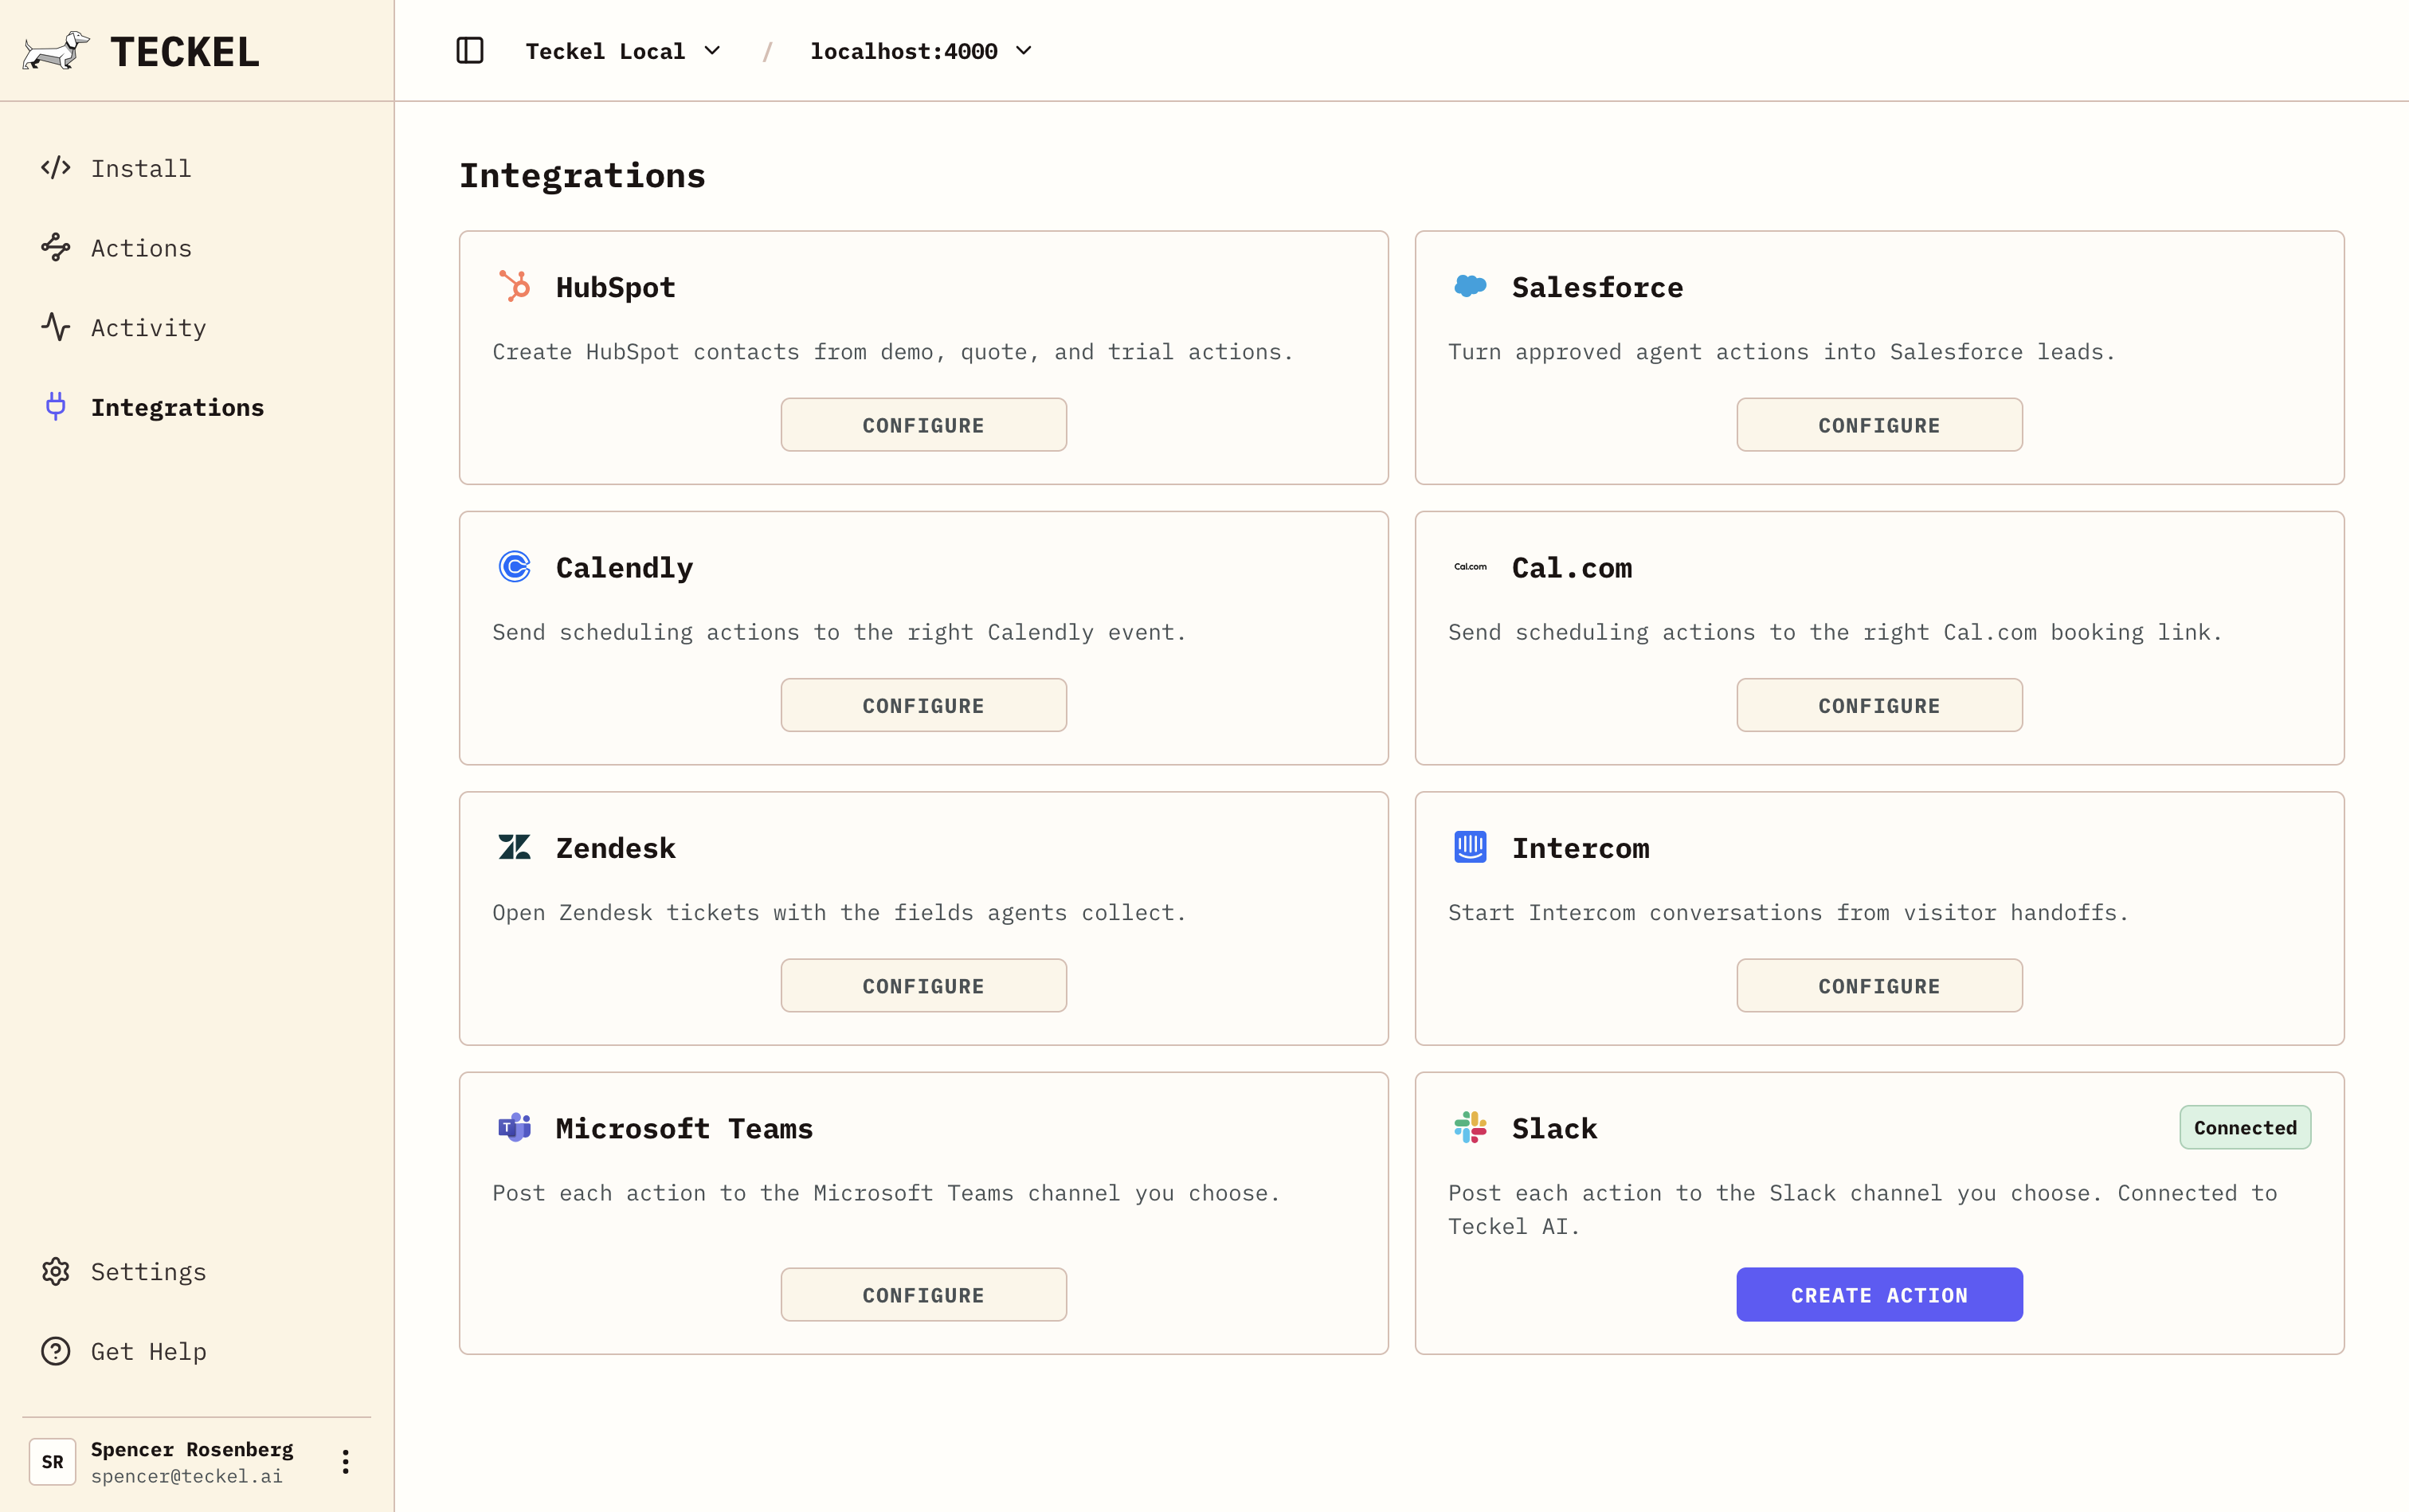Screen dimensions: 2409x1512
Task: Click the Zendesk card title
Action: pos(616,848)
